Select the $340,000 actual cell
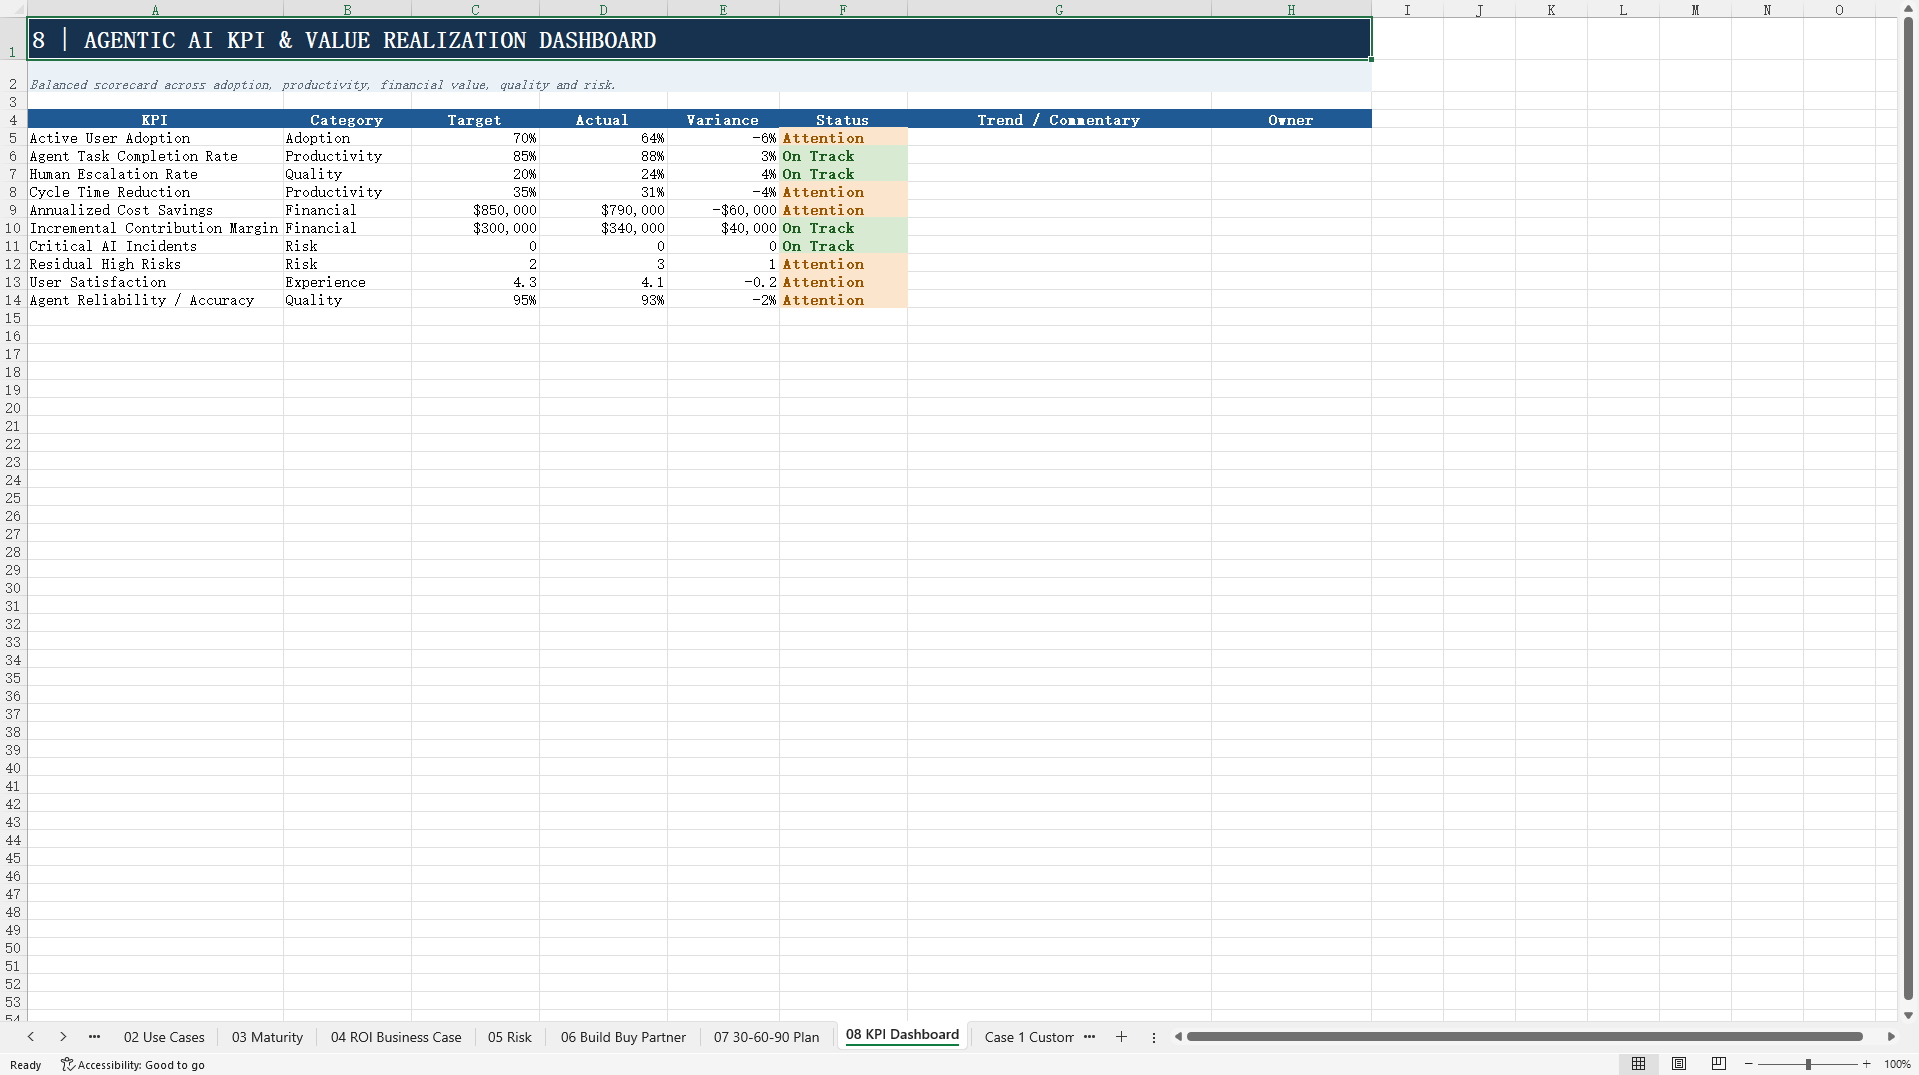Viewport: 1919px width, 1075px height. [x=603, y=228]
